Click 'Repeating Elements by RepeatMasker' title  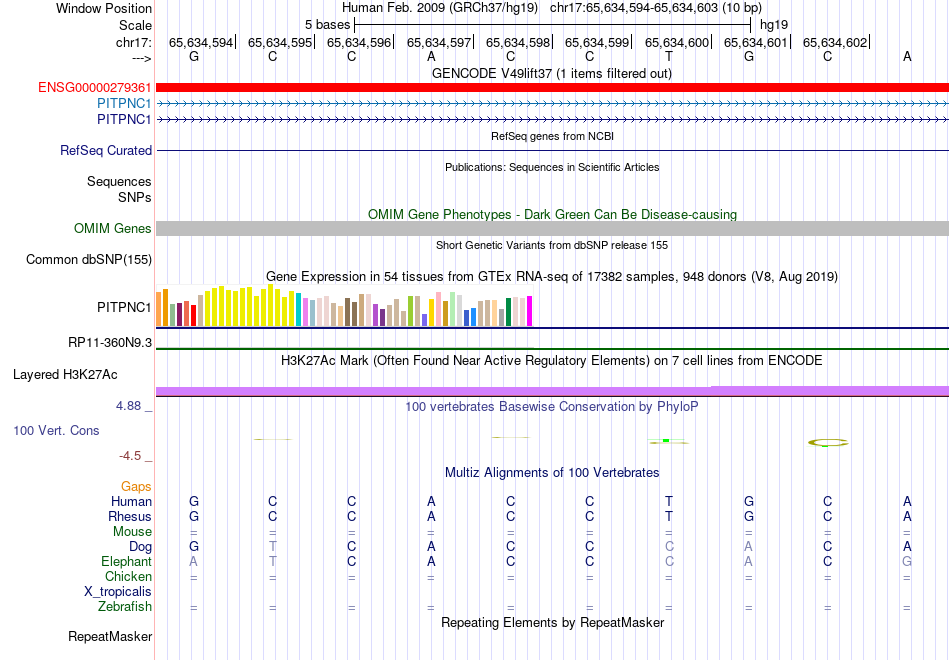point(552,622)
